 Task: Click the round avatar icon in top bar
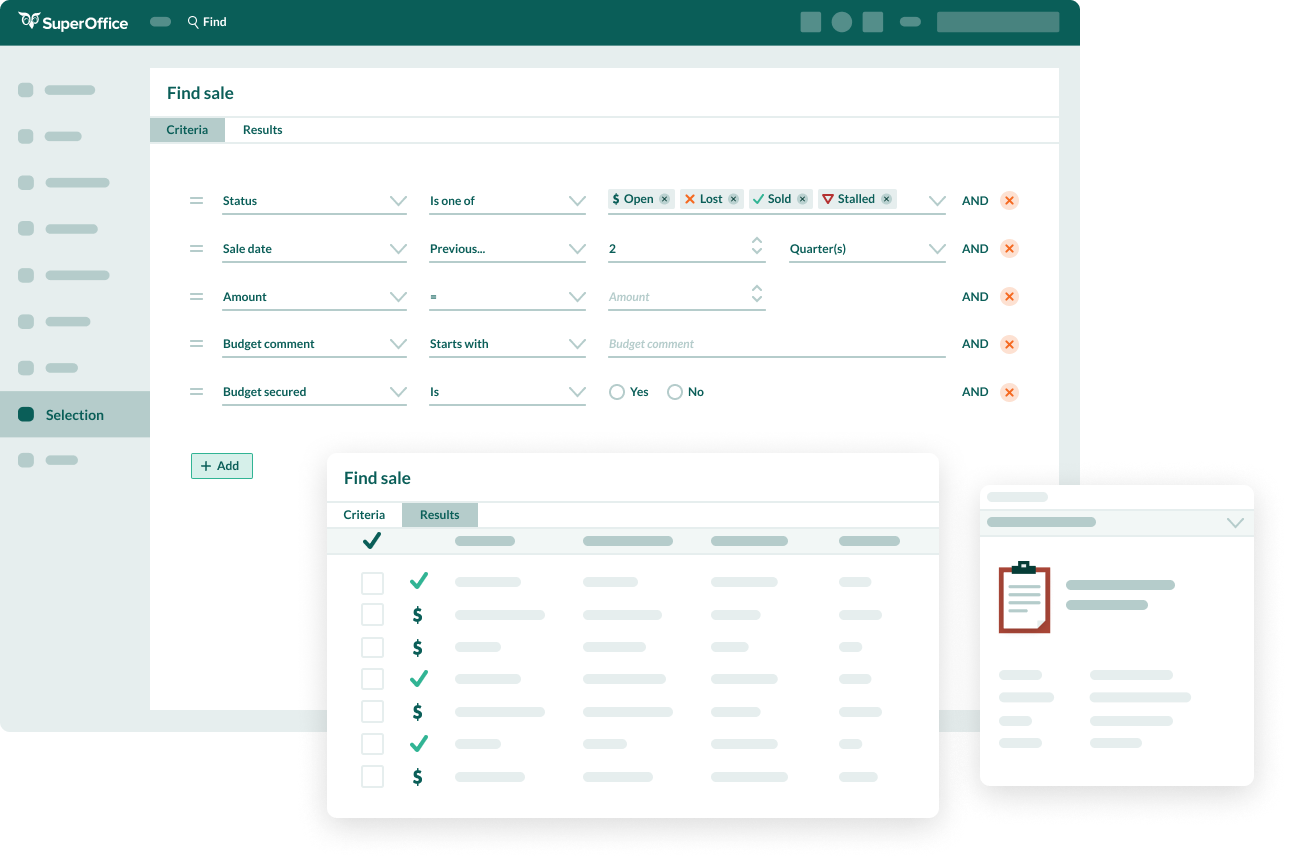pos(842,22)
